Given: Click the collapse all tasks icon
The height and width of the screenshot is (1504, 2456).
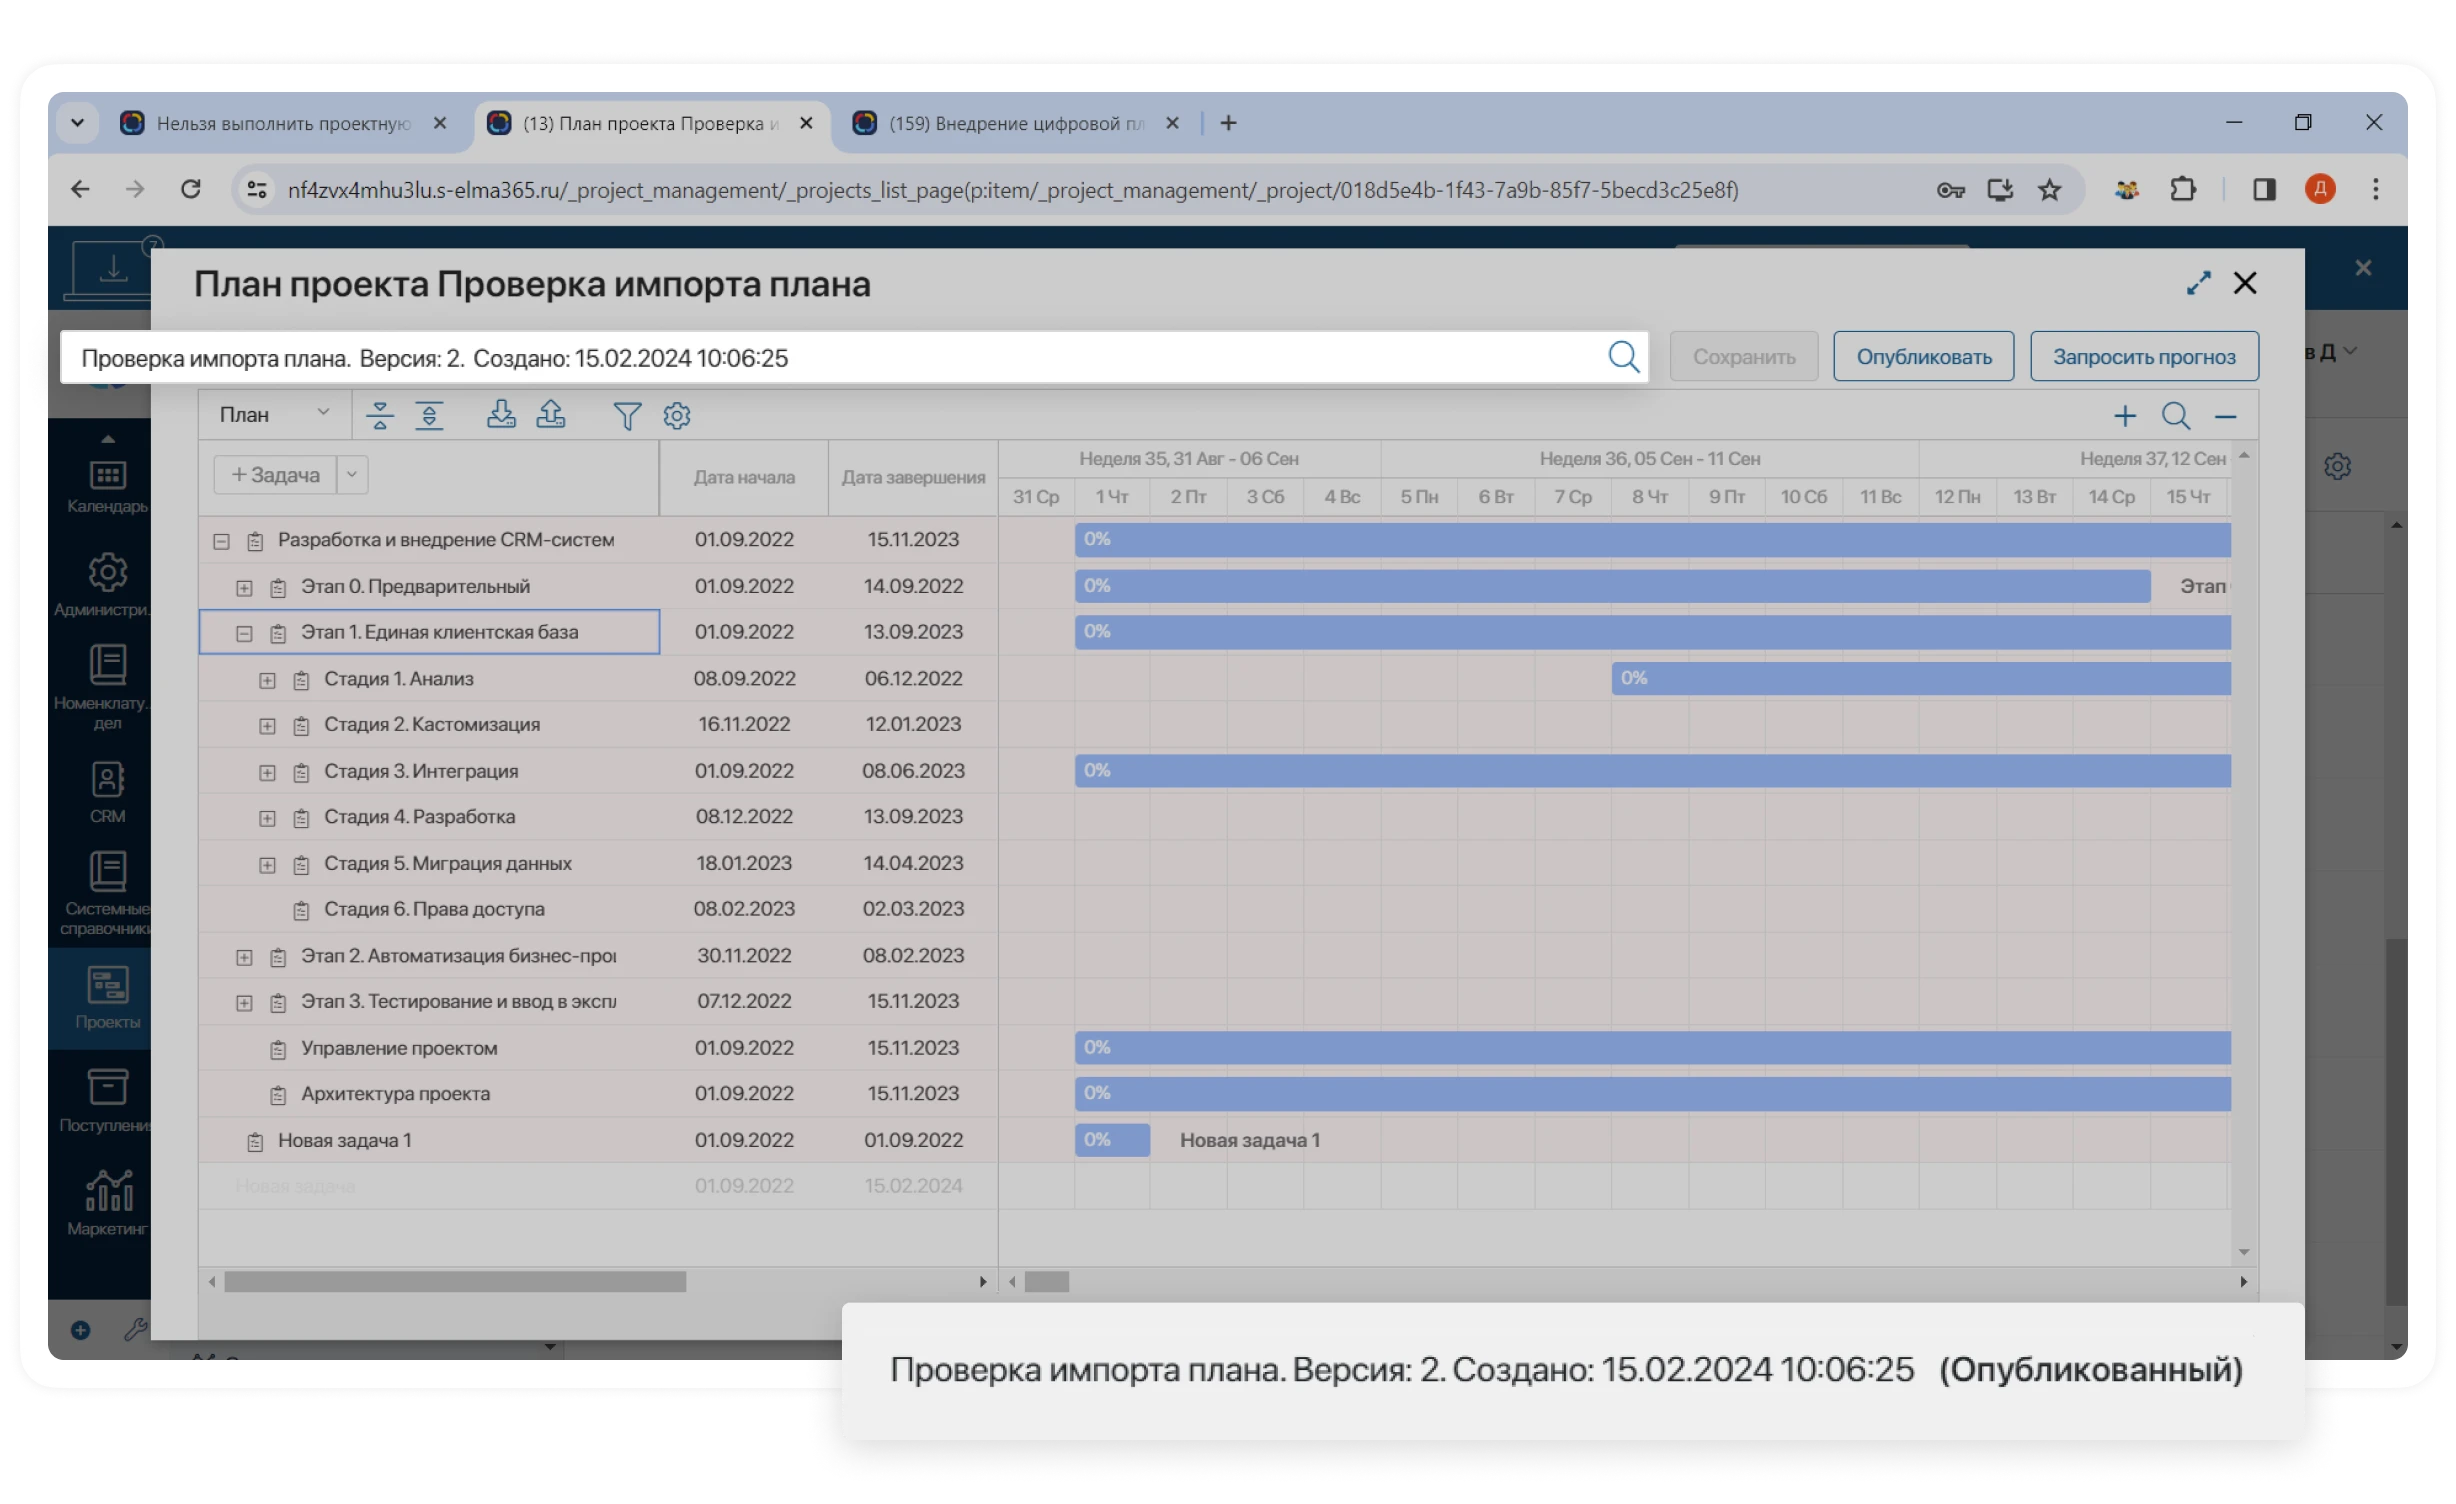Looking at the screenshot, I should [x=380, y=415].
